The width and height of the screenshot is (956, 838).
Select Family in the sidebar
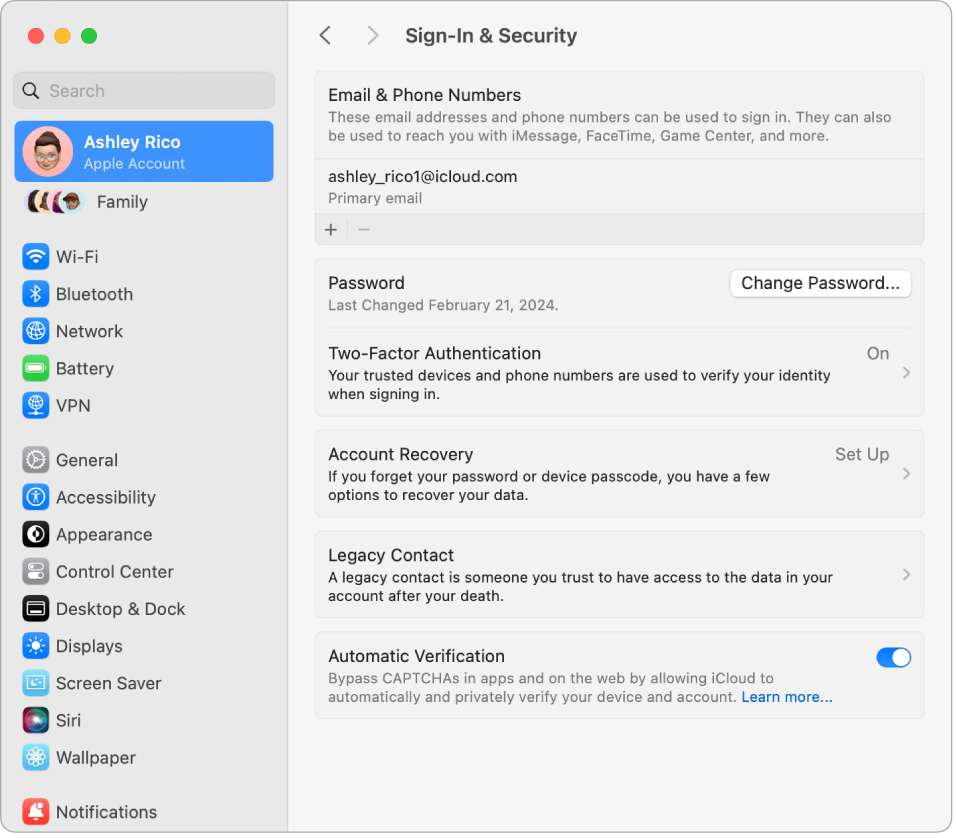click(122, 202)
